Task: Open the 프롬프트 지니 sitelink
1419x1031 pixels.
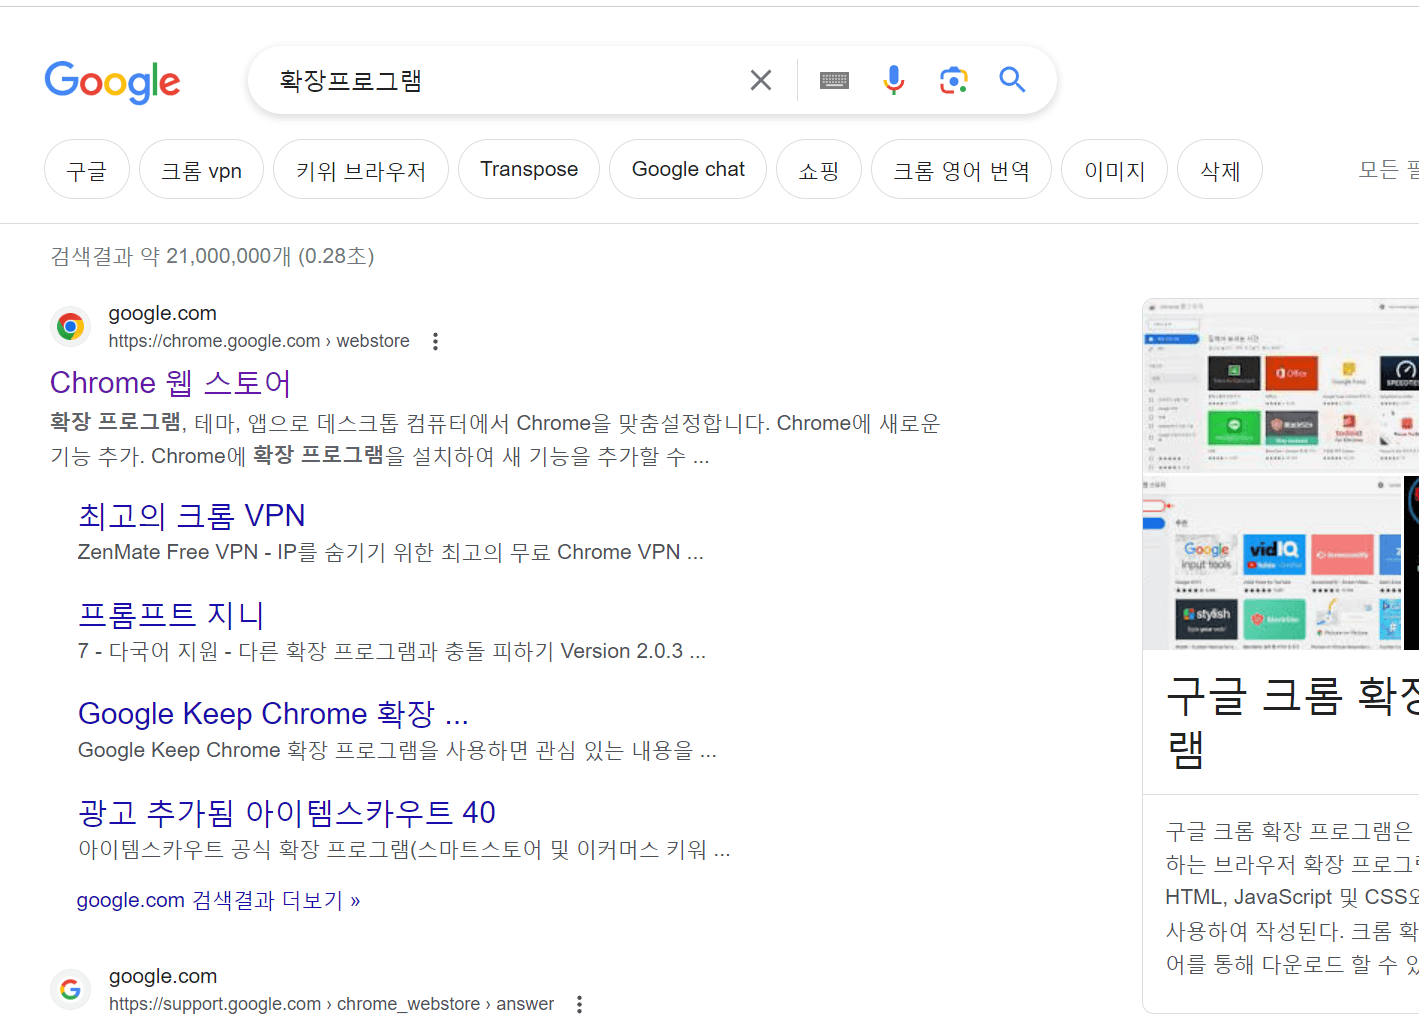Action: pyautogui.click(x=171, y=615)
